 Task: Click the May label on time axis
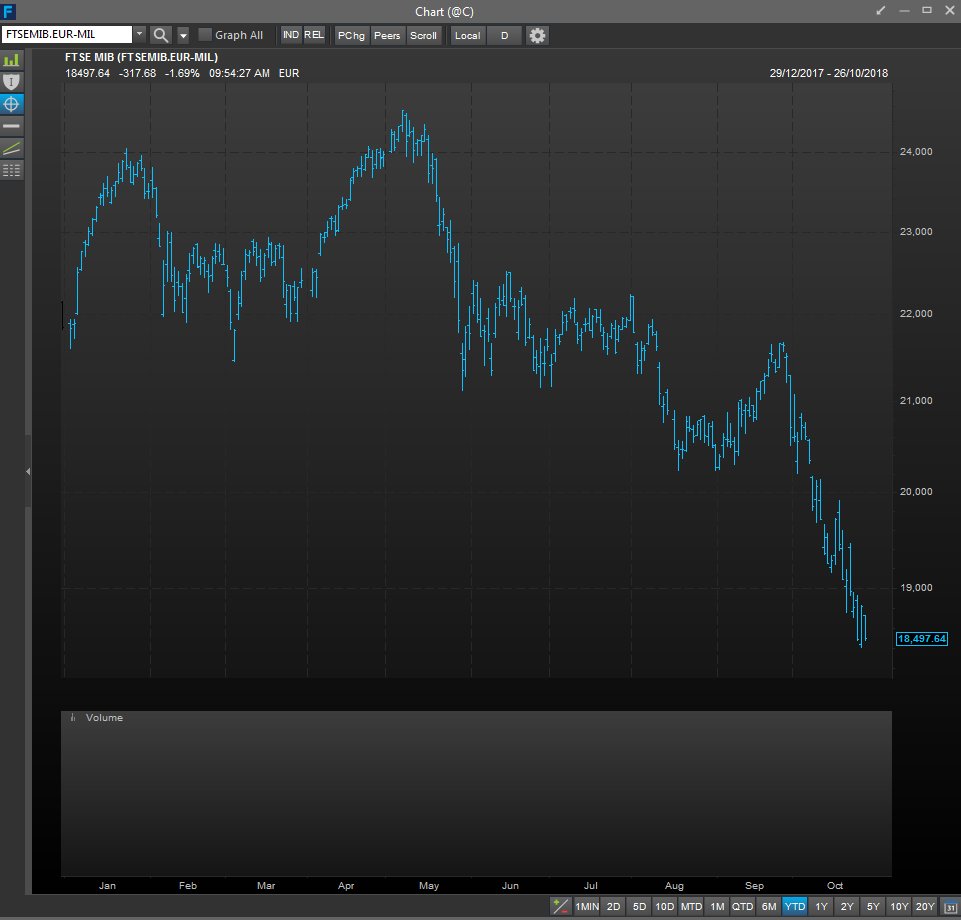pos(429,886)
